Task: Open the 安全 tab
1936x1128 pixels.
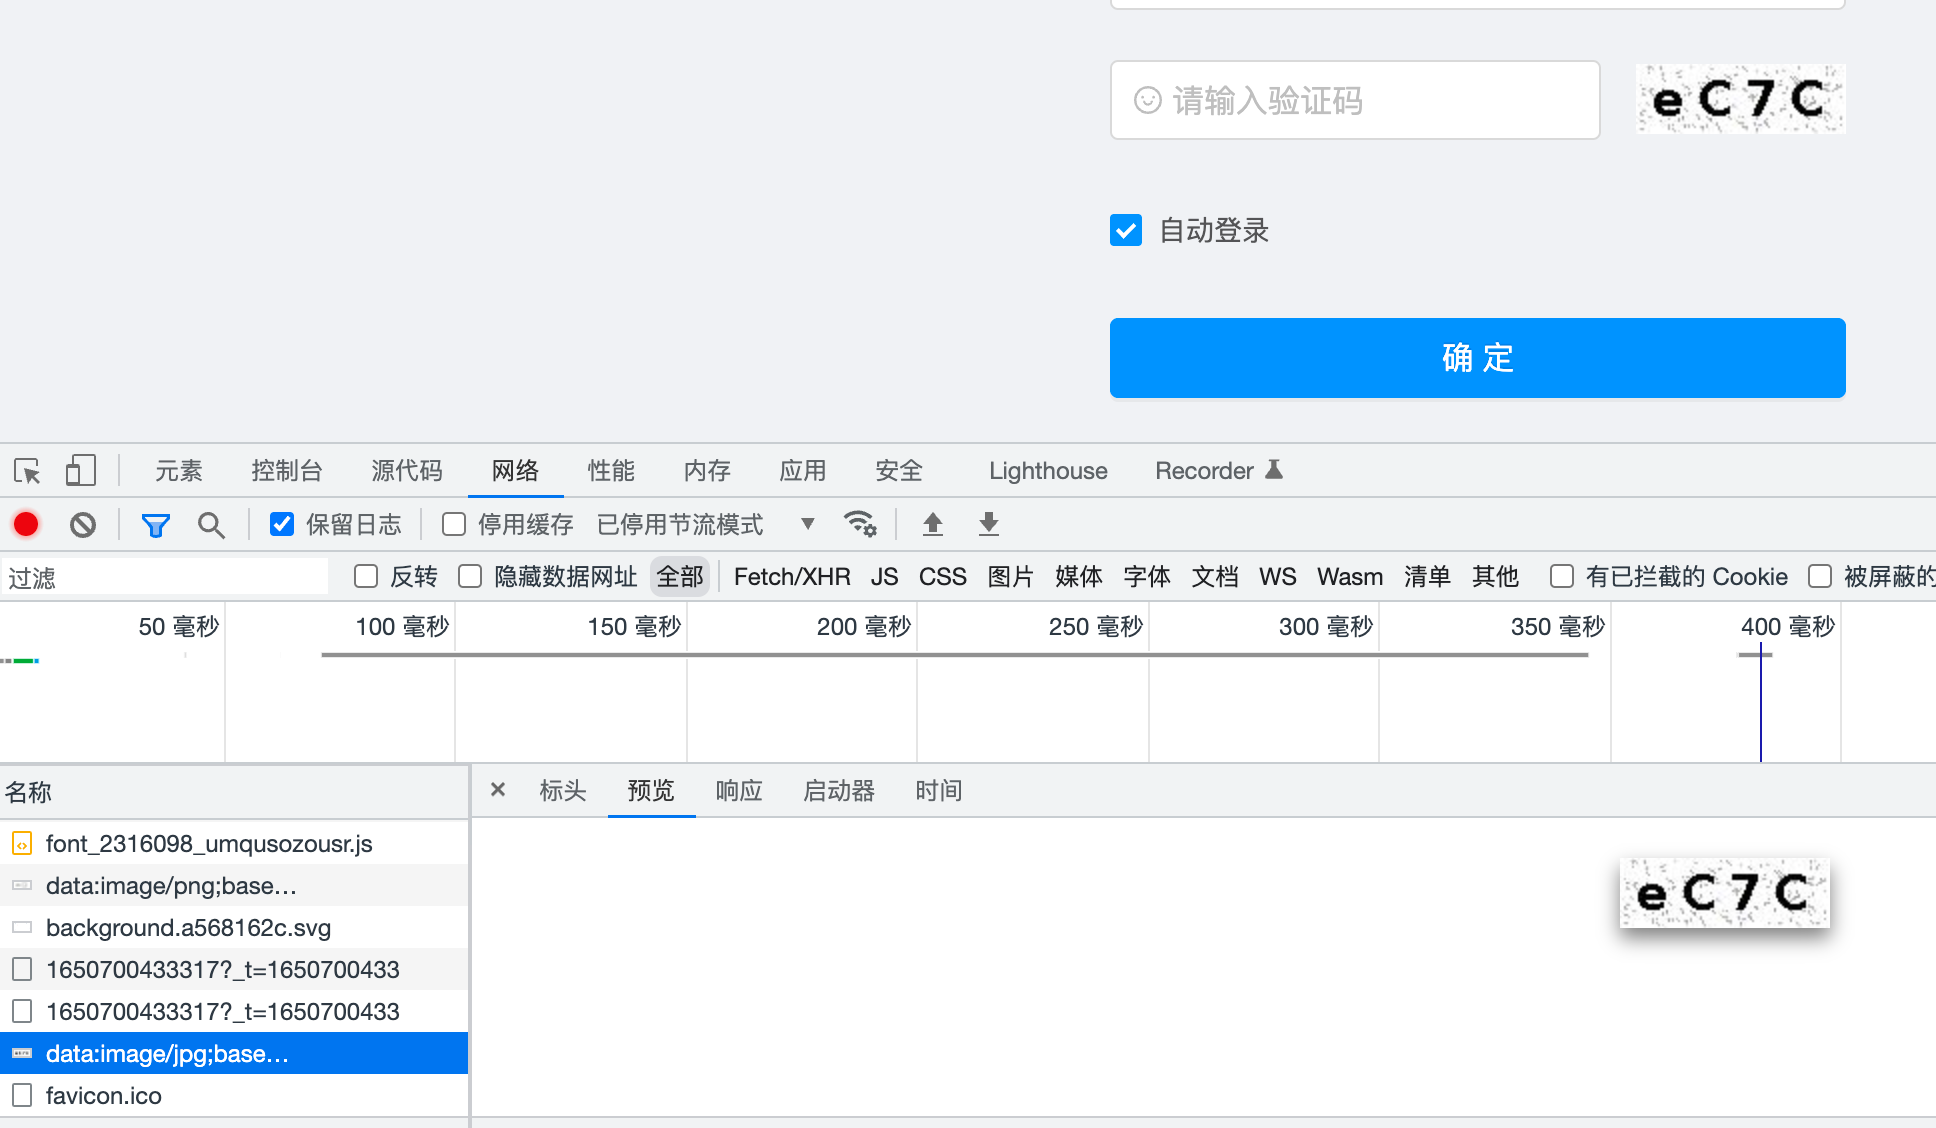Action: tap(899, 470)
